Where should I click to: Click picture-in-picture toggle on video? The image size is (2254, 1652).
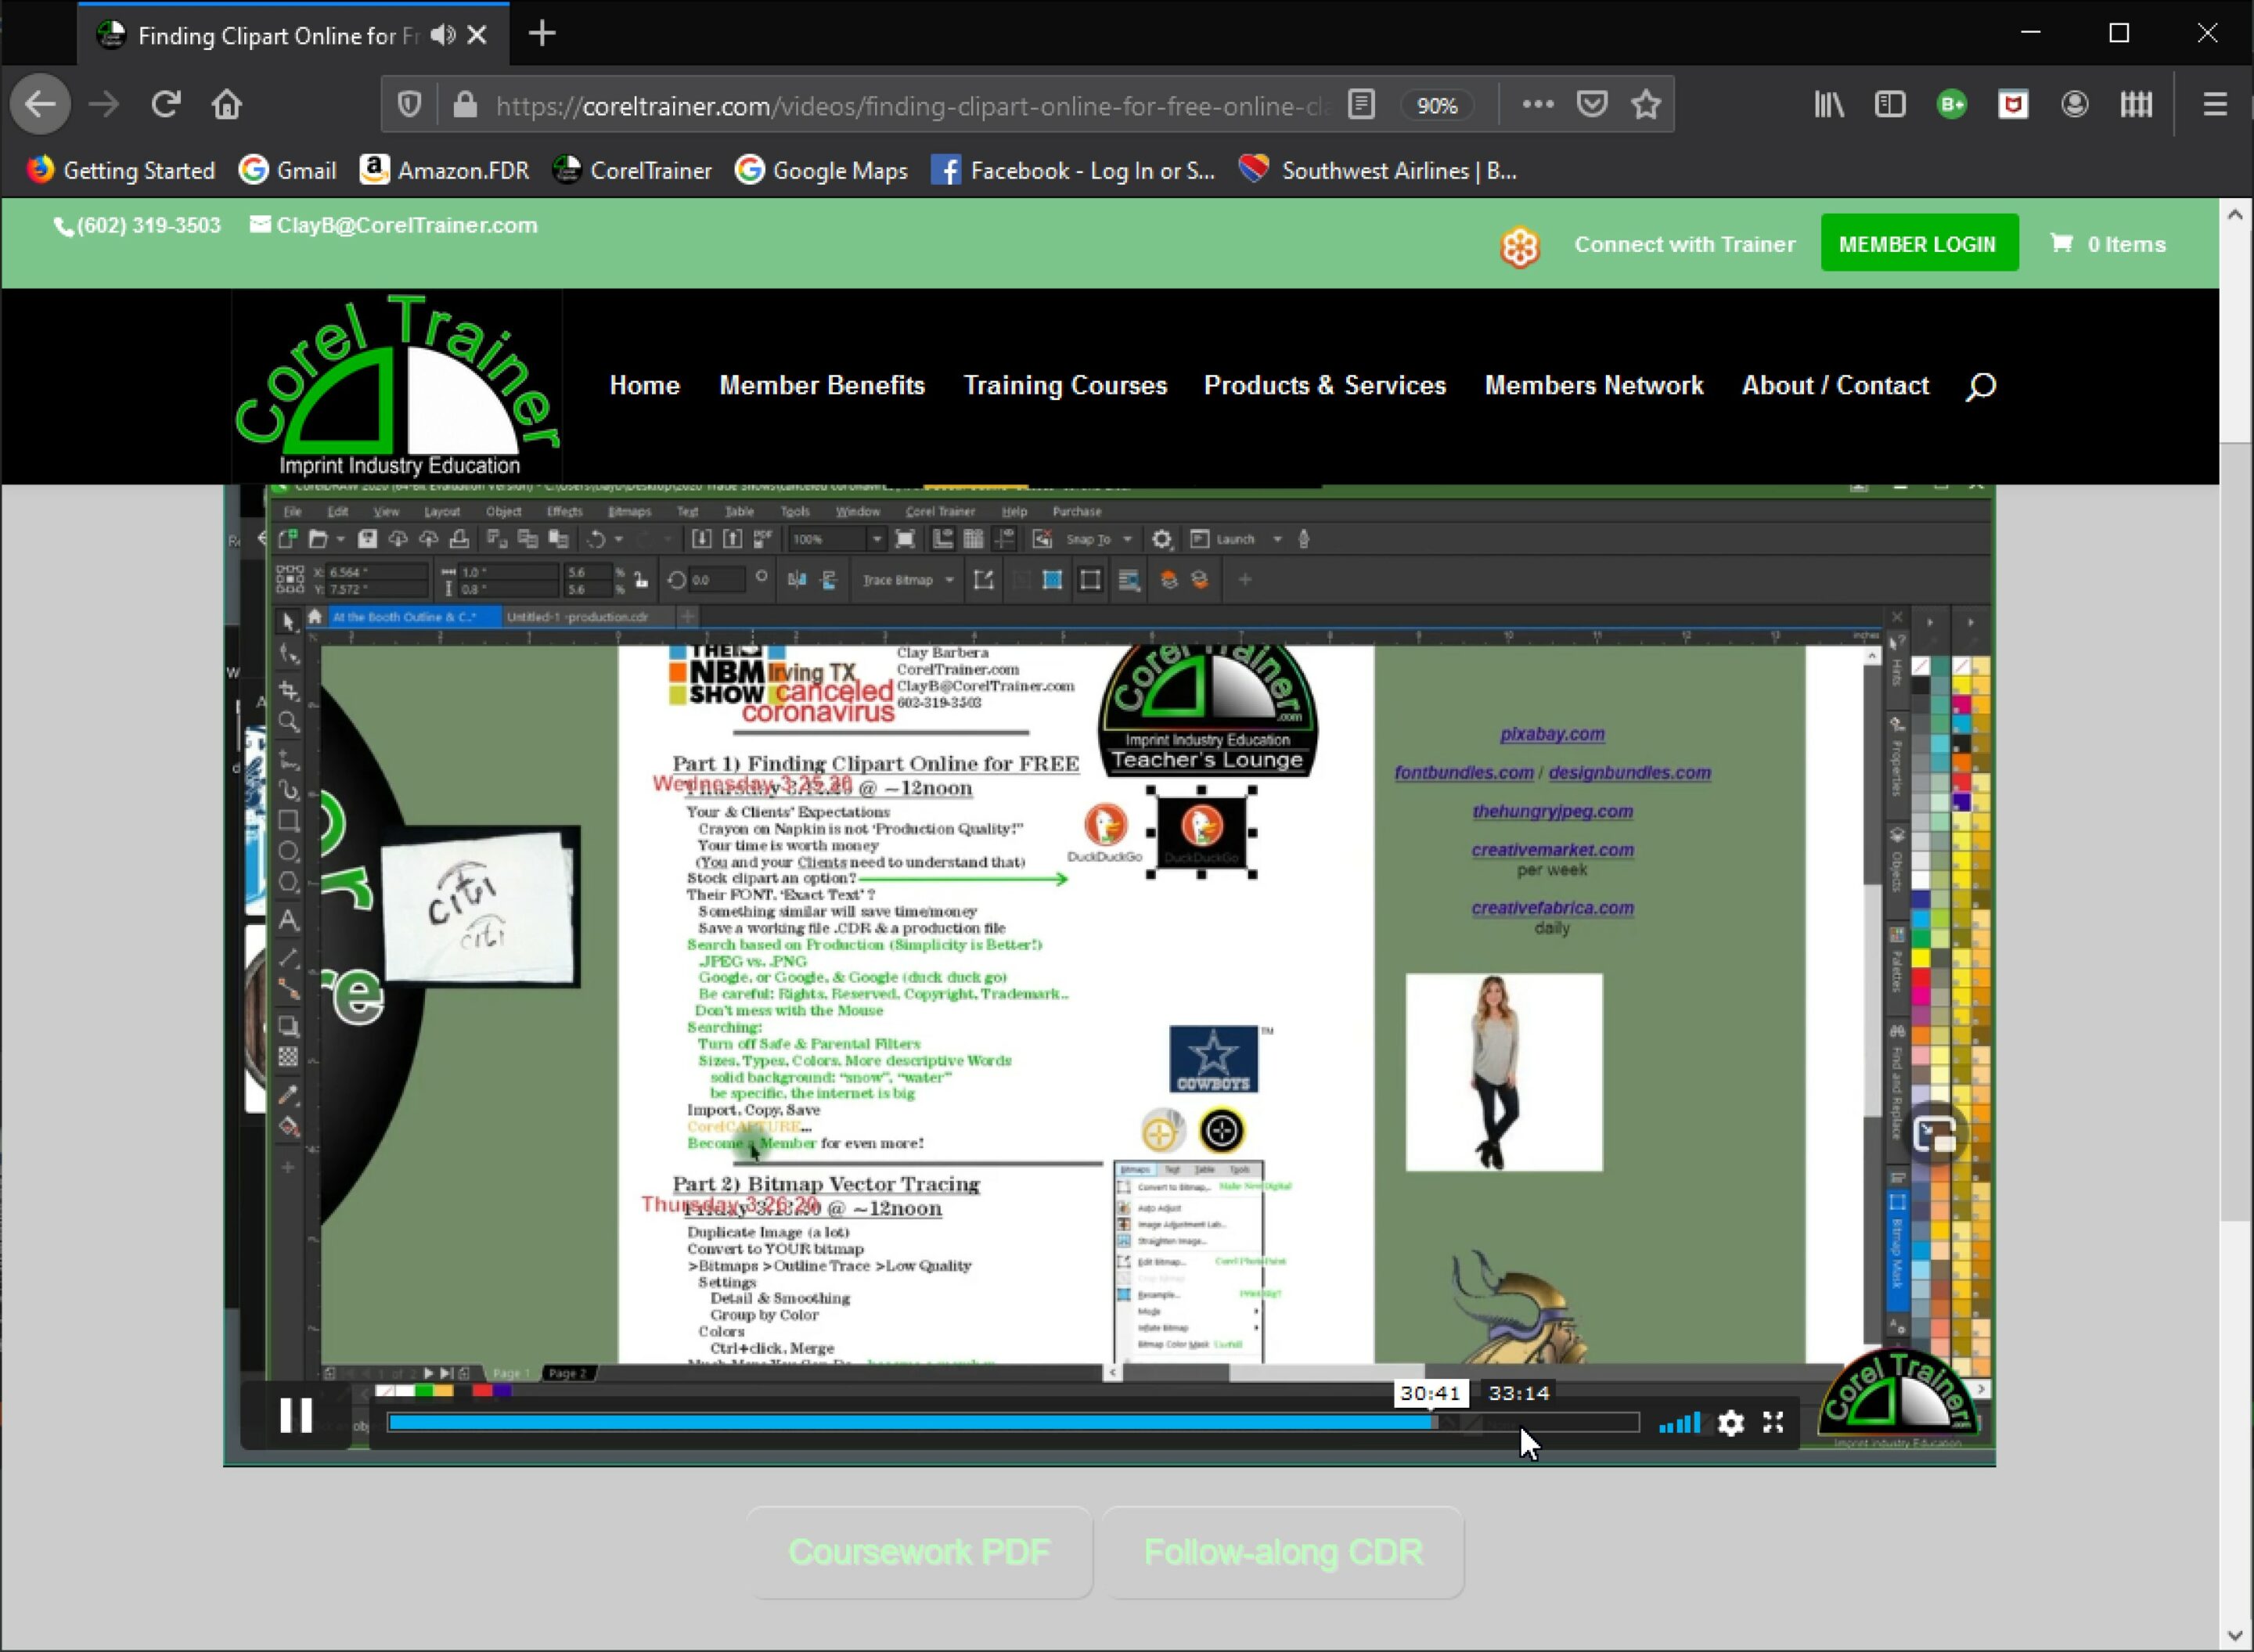coord(1936,1135)
